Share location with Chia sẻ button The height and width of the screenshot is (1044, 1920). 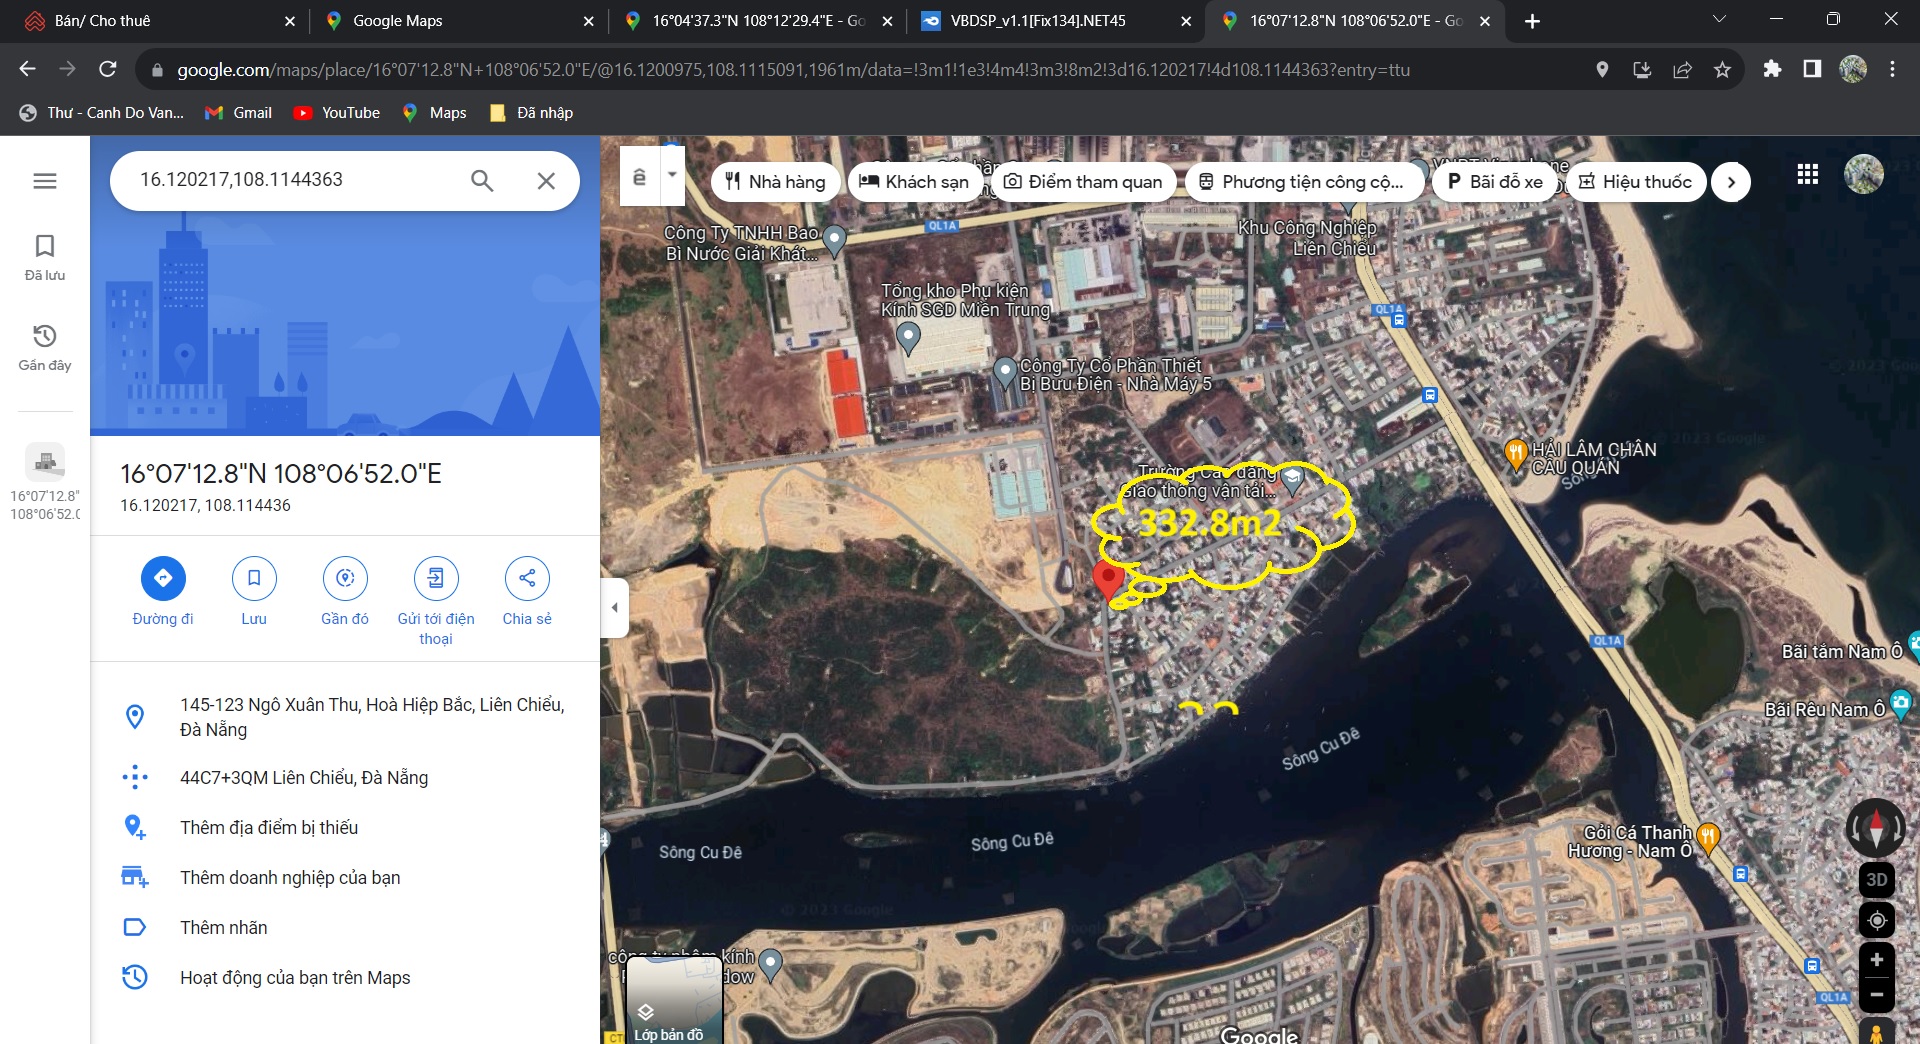pyautogui.click(x=527, y=591)
